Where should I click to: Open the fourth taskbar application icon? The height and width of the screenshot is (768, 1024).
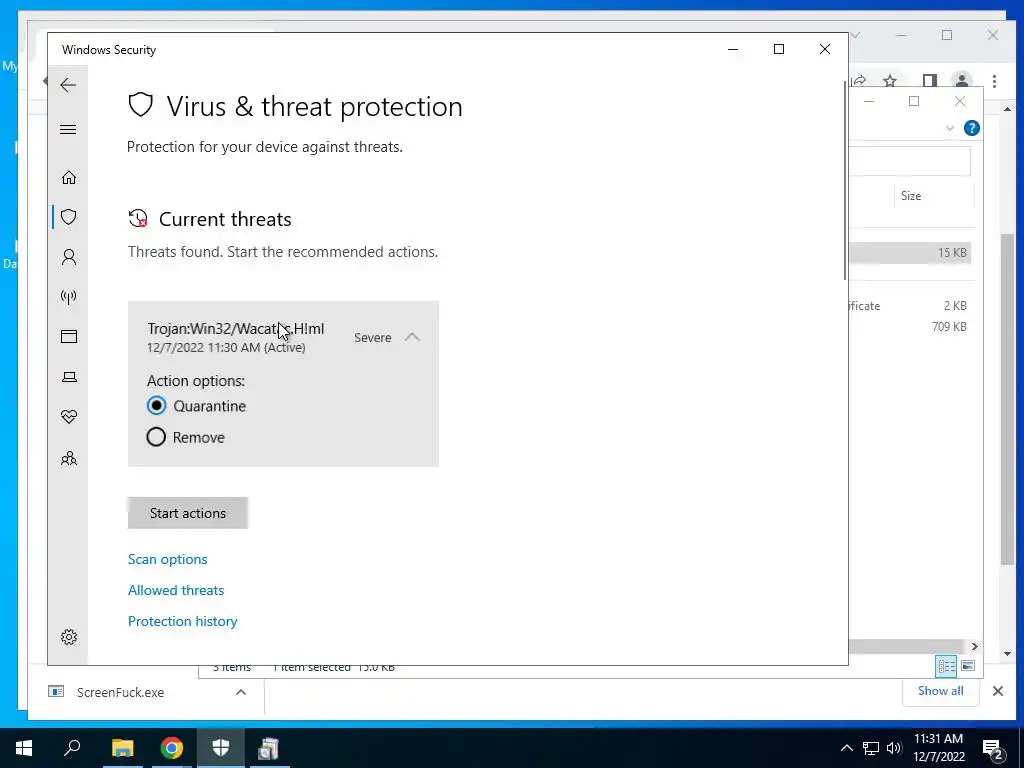268,748
